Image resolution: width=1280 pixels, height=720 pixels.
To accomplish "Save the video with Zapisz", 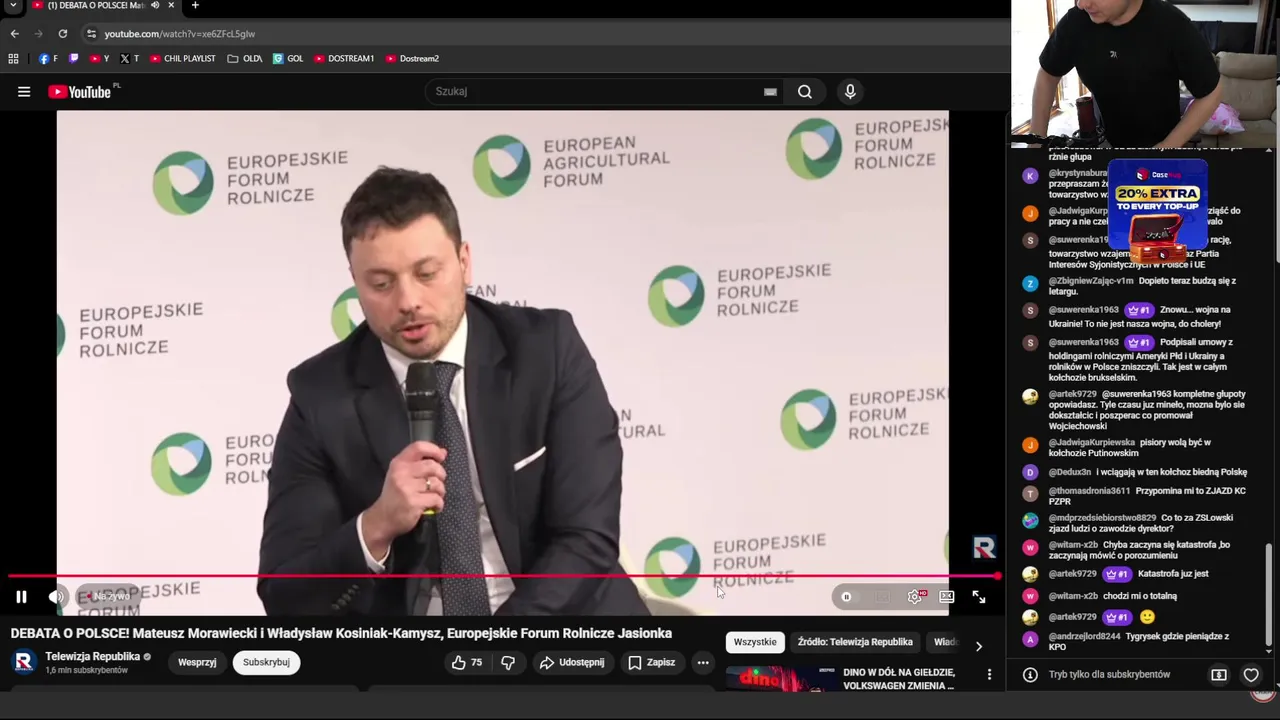I will (x=651, y=663).
